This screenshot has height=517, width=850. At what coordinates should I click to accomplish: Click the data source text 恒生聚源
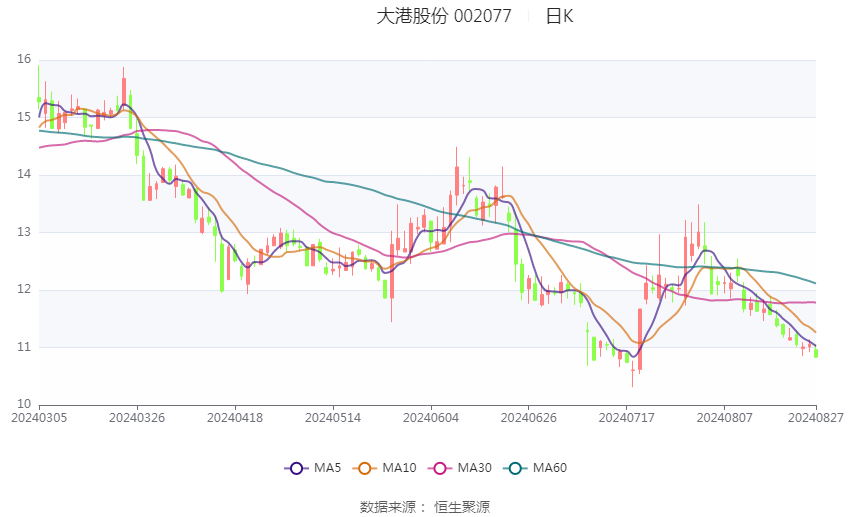(462, 507)
